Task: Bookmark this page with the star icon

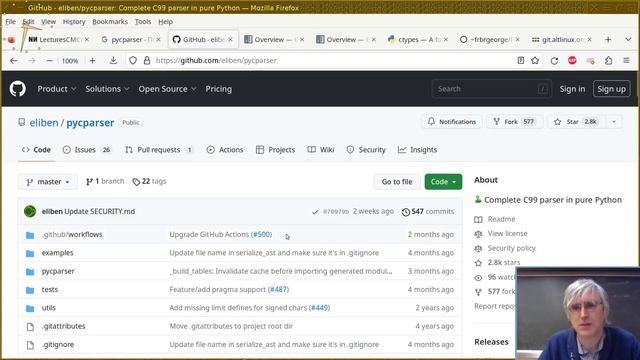Action: coord(535,60)
